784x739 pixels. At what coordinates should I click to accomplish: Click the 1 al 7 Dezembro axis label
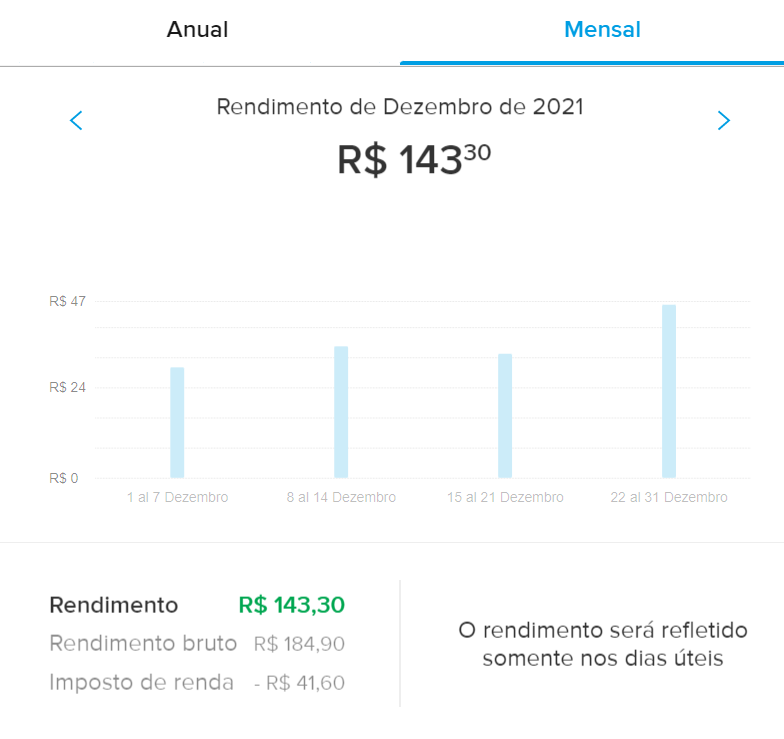coord(178,497)
